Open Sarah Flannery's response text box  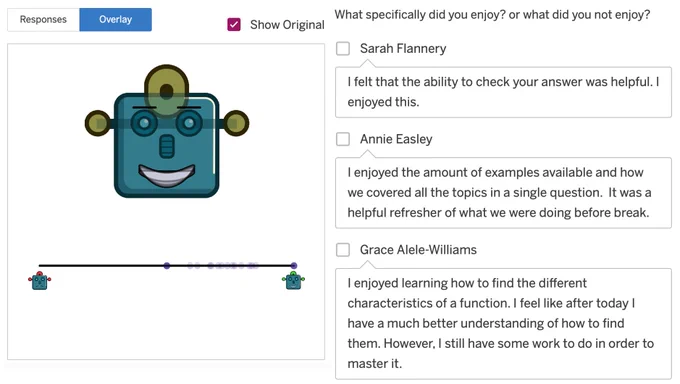503,92
